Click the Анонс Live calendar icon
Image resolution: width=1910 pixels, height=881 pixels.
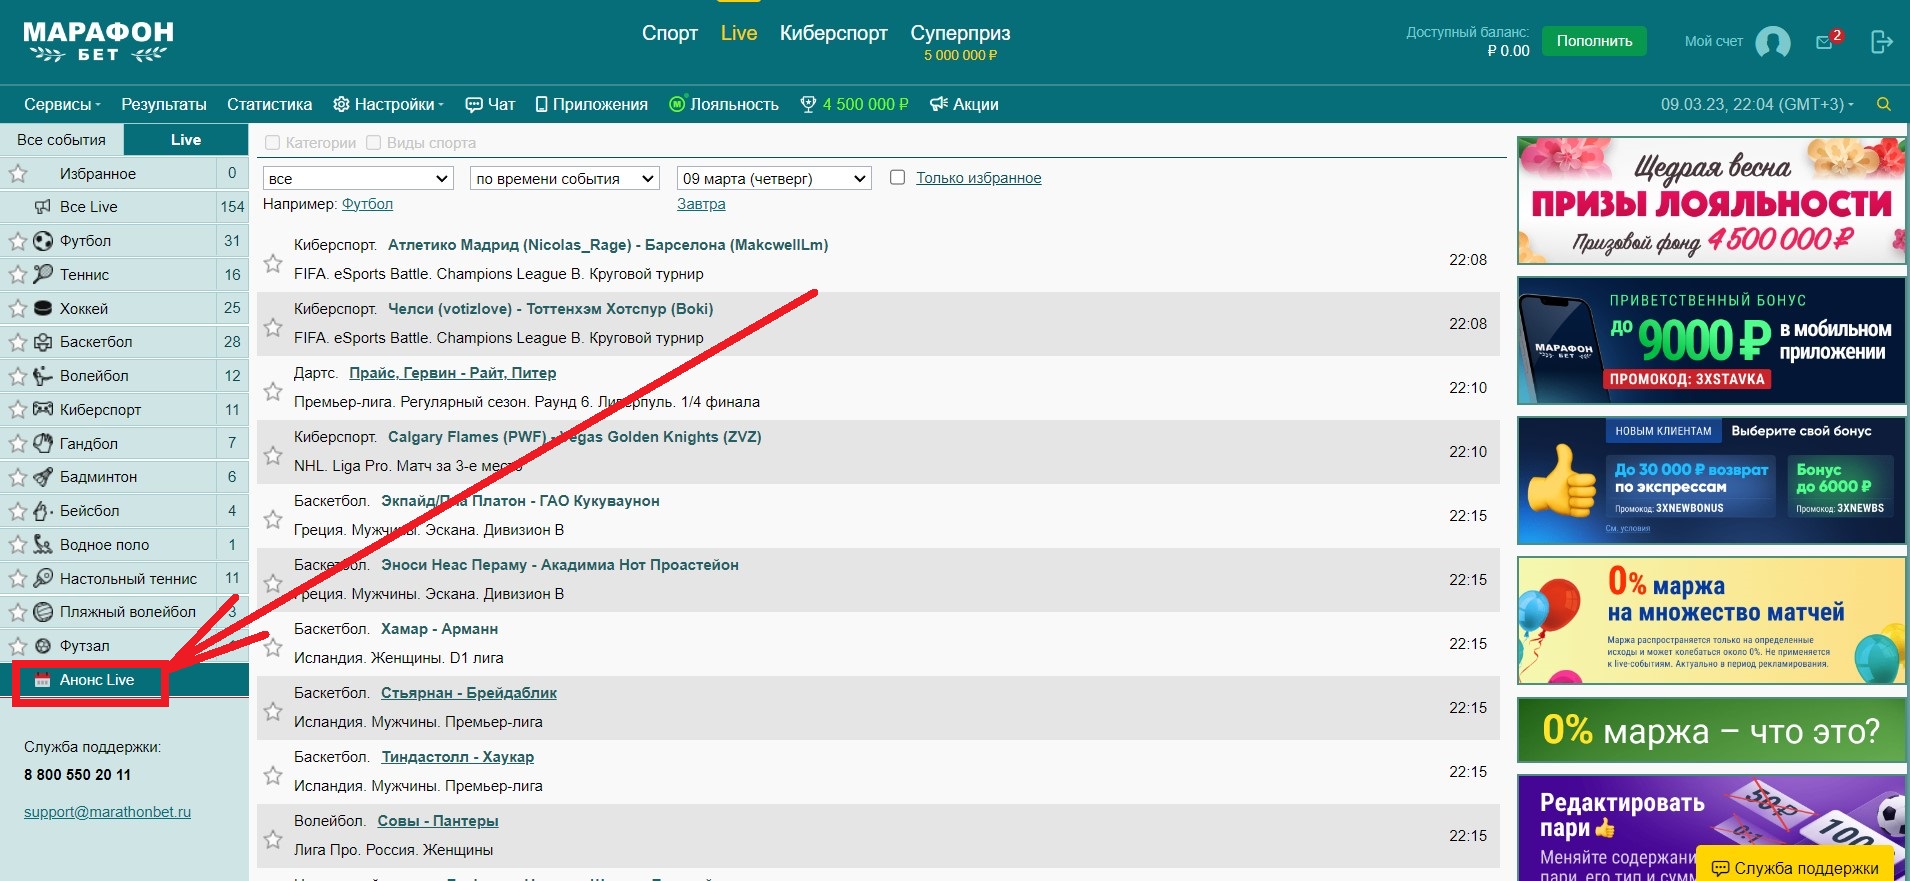point(42,680)
